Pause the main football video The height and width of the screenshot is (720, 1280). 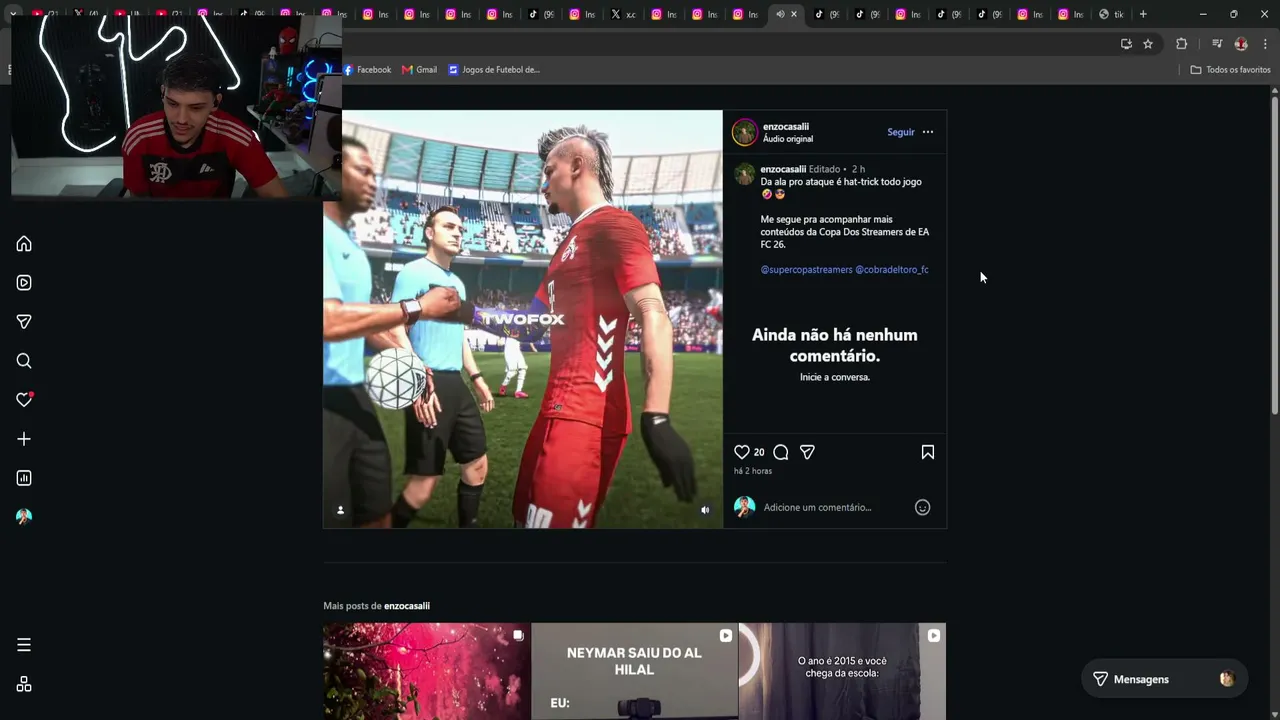tap(522, 318)
